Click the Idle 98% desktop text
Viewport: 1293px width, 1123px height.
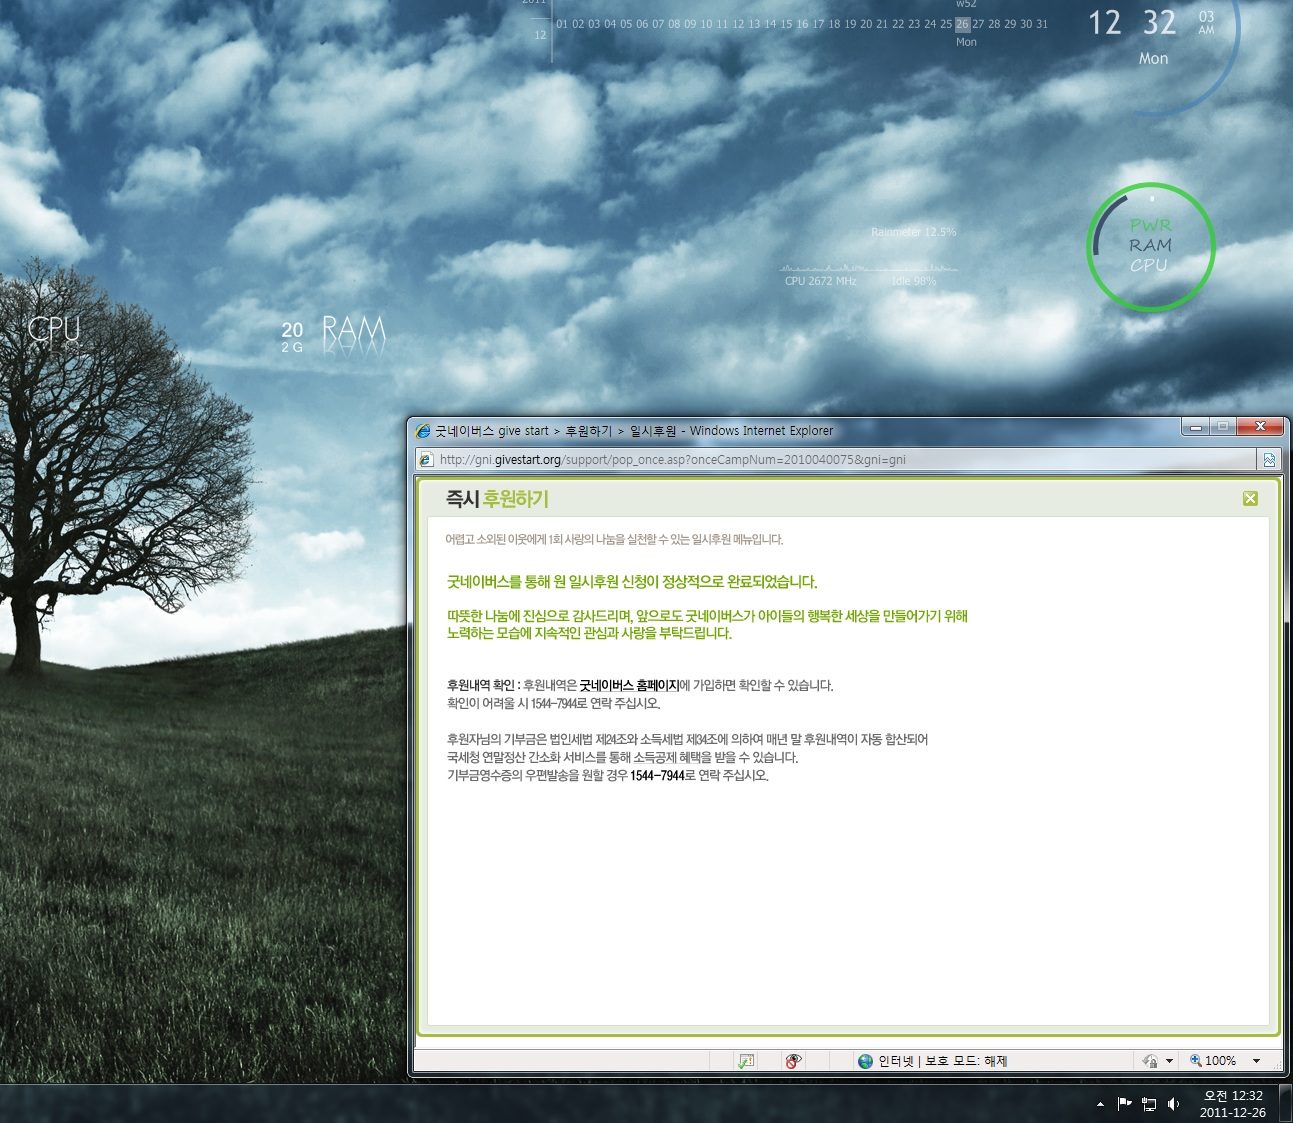[x=913, y=281]
